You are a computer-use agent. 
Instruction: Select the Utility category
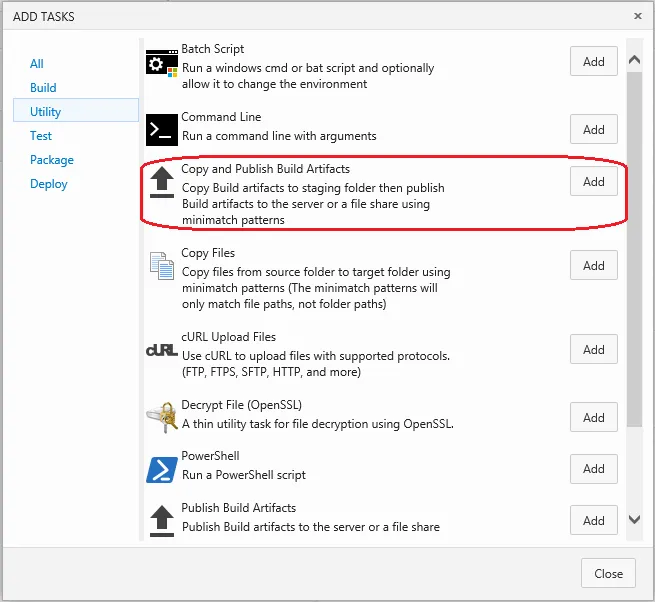pyautogui.click(x=76, y=110)
